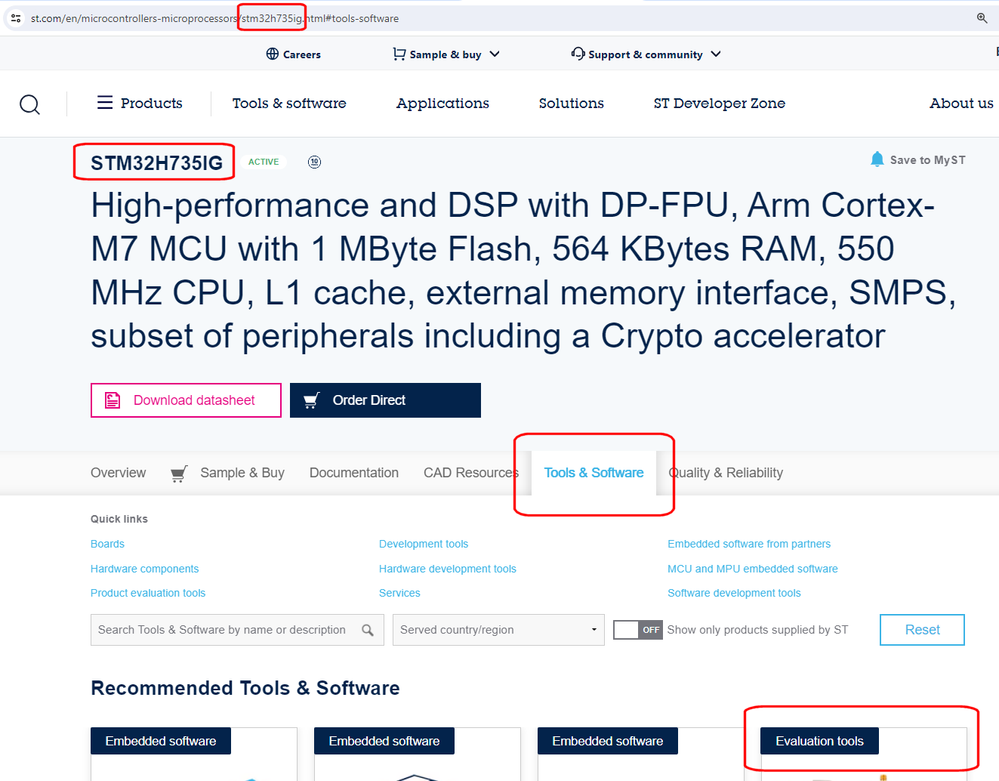Select the Tools & Software tab
The width and height of the screenshot is (999, 781).
(x=594, y=473)
